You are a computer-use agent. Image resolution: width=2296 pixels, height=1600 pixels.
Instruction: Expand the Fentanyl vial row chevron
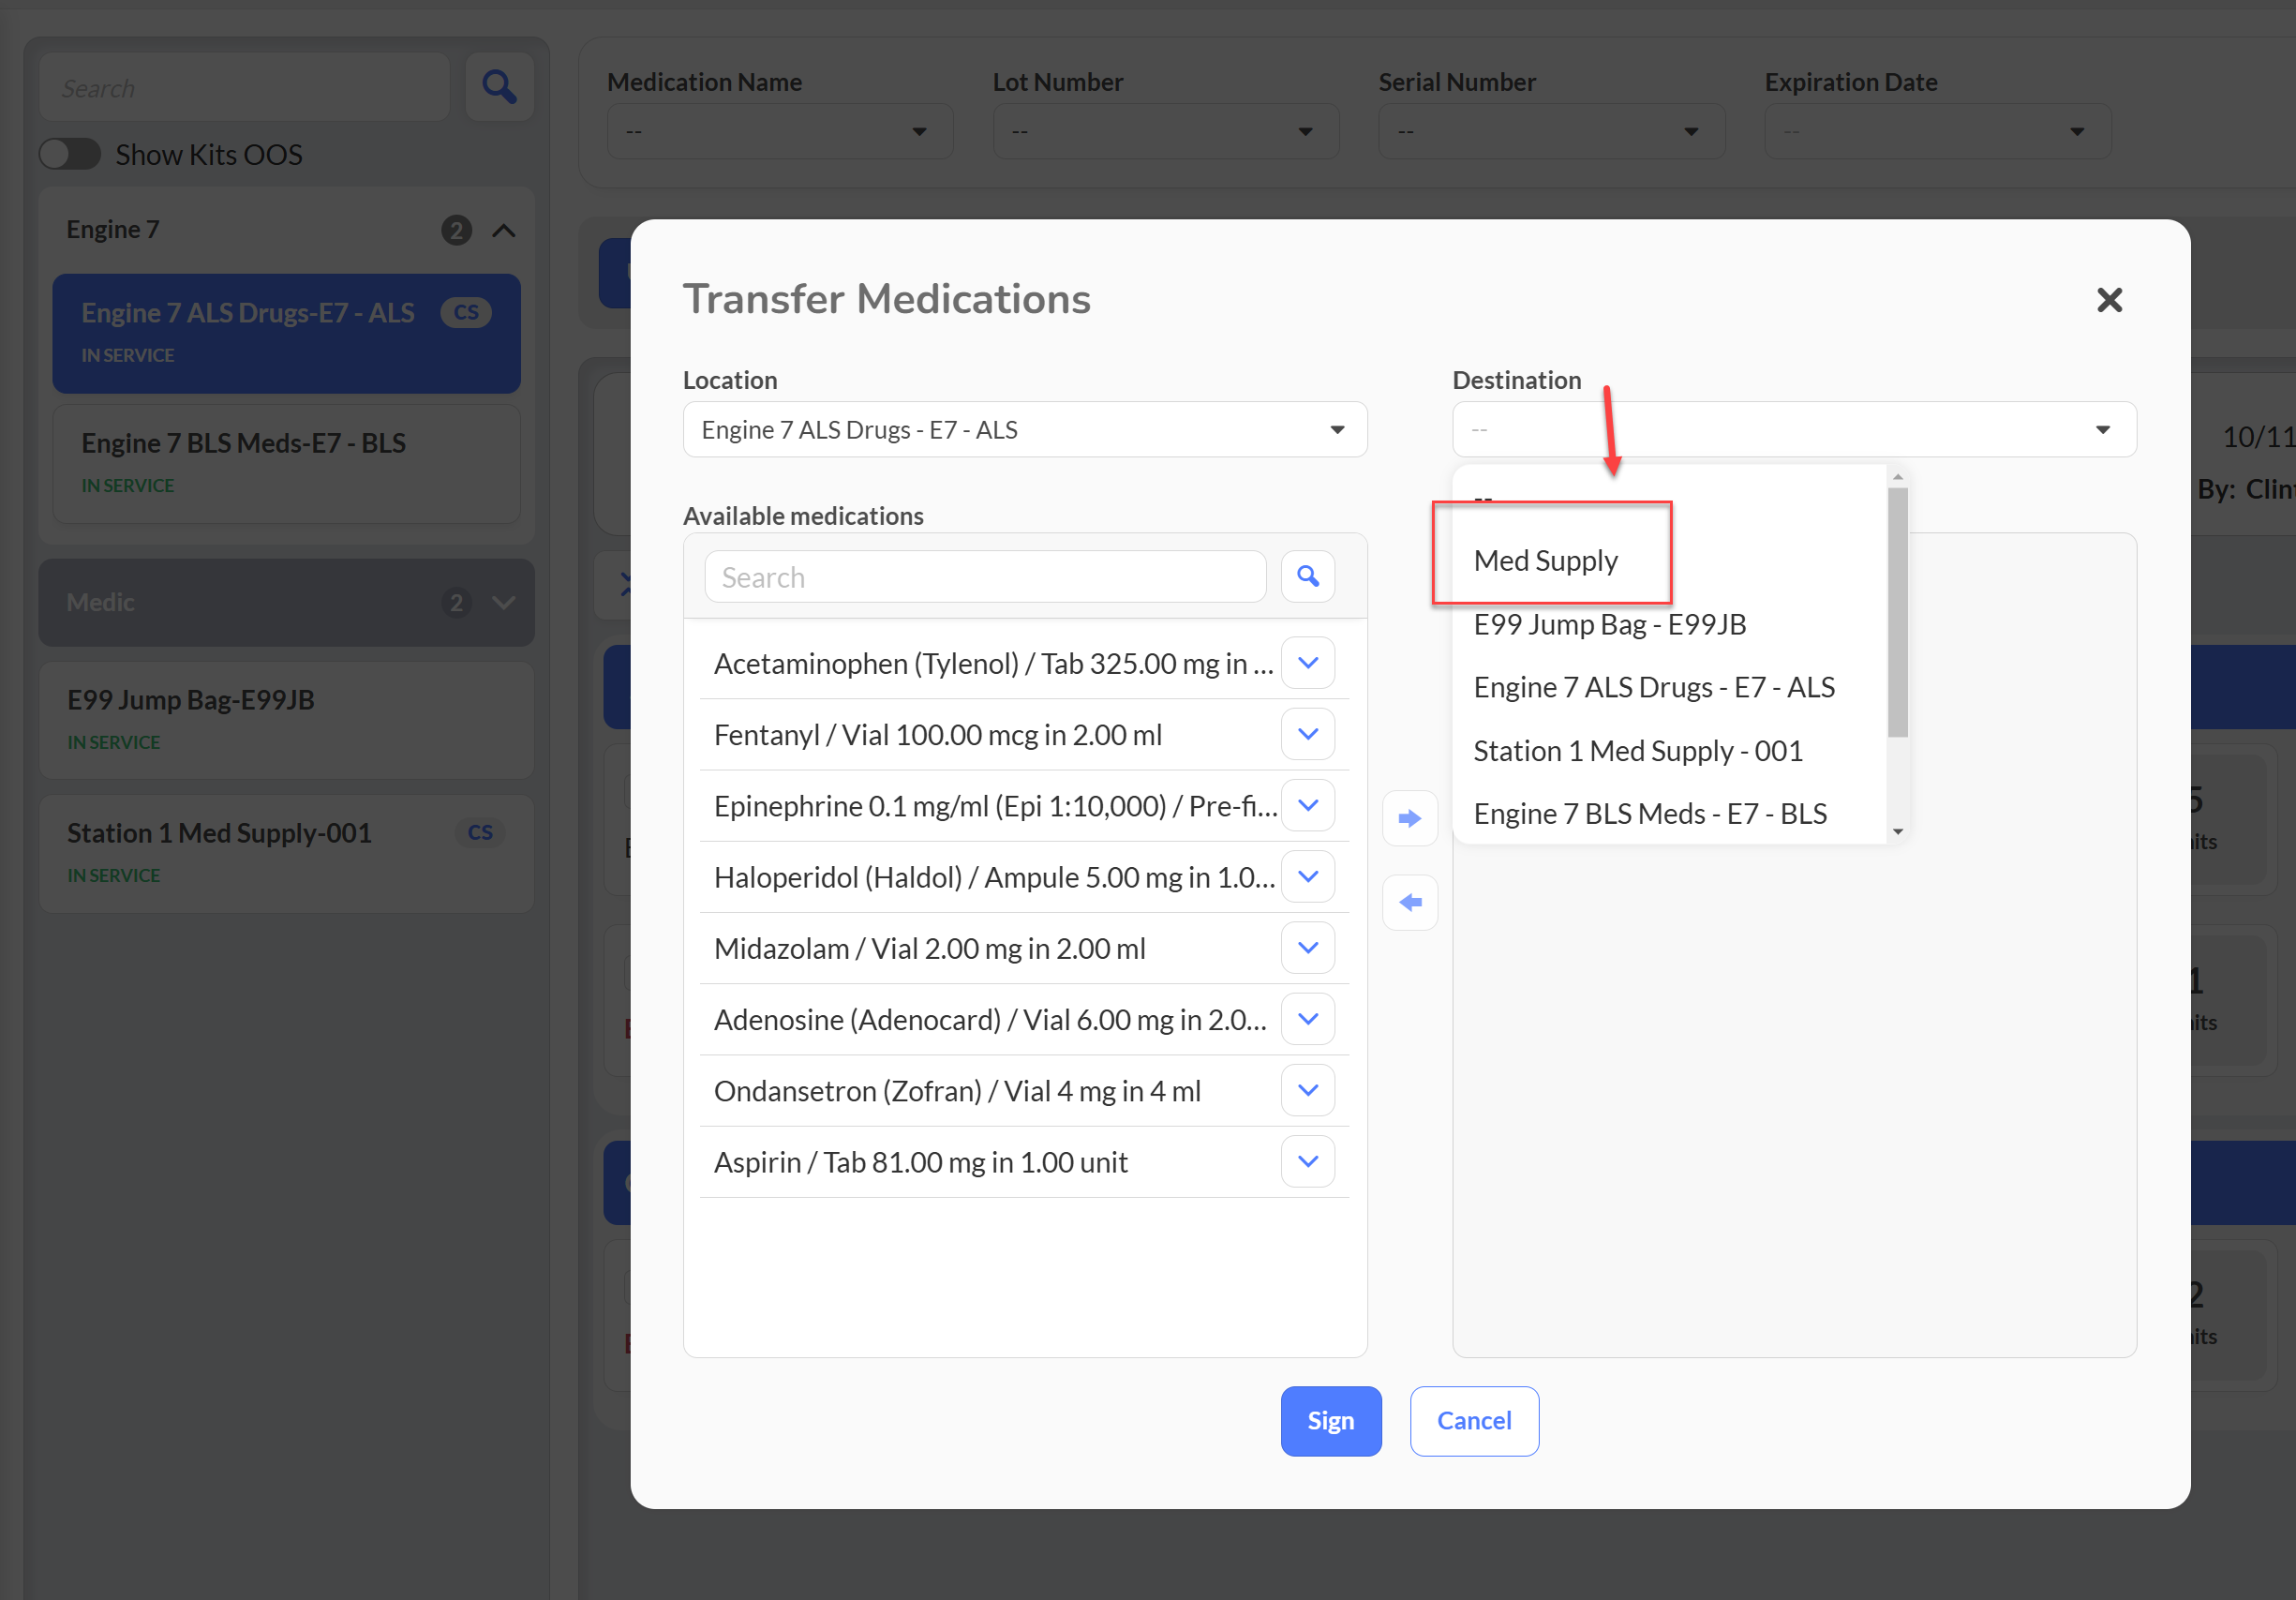pos(1308,734)
